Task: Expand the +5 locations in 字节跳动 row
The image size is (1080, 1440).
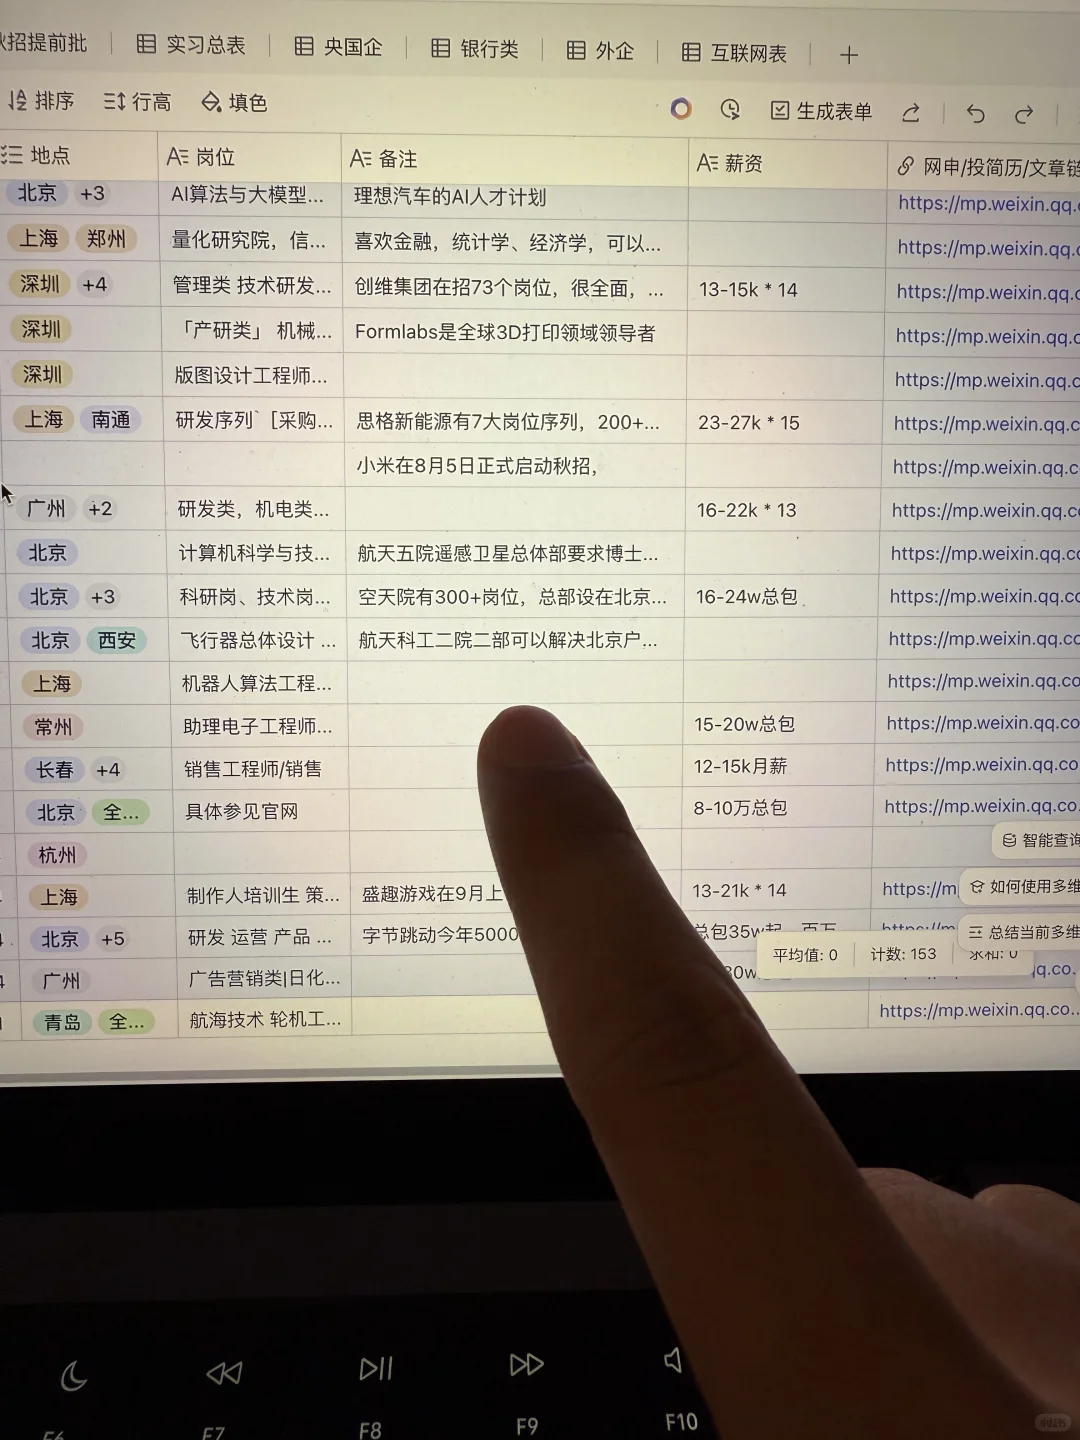Action: (x=113, y=939)
